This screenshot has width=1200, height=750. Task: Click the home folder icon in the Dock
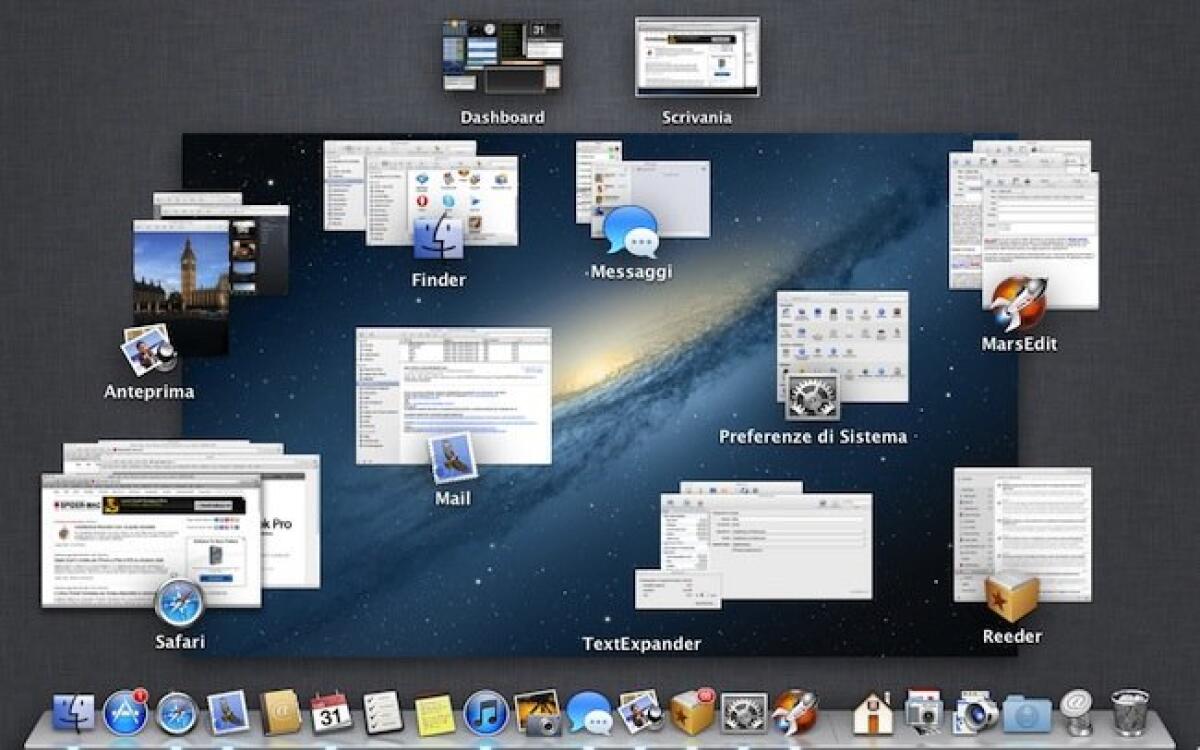coord(873,715)
